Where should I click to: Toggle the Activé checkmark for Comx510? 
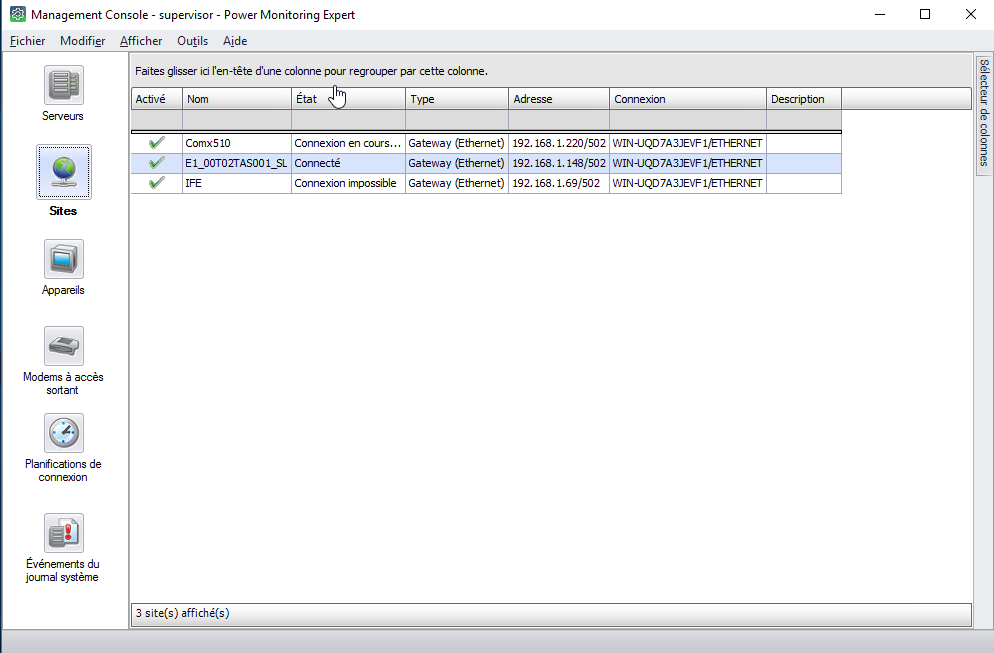point(156,143)
